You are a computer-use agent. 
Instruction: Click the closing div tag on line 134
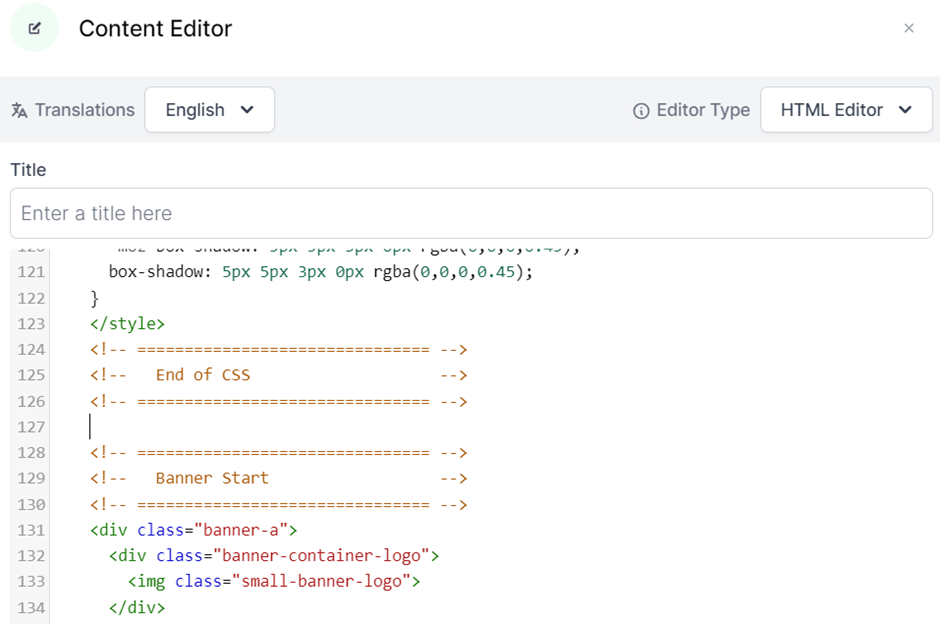137,607
